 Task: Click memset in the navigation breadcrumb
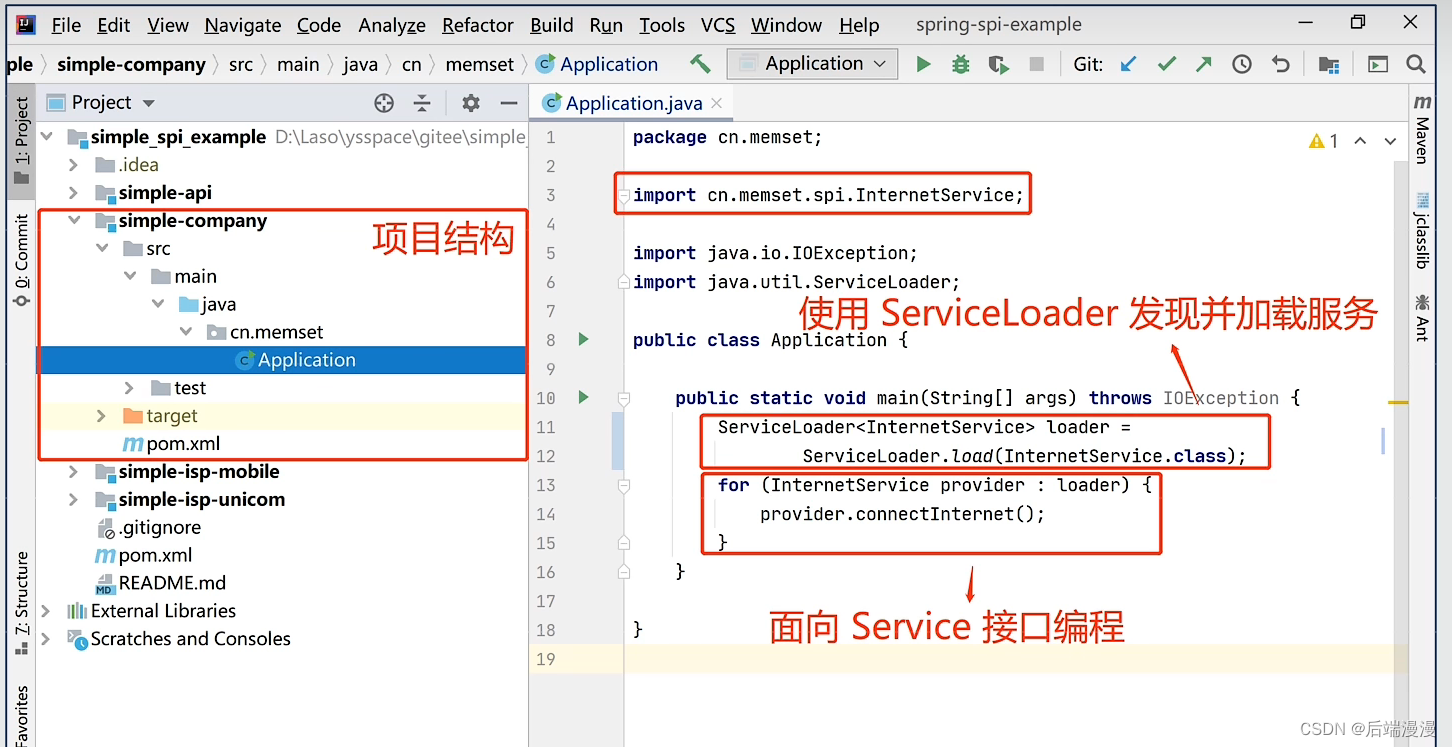tap(480, 65)
